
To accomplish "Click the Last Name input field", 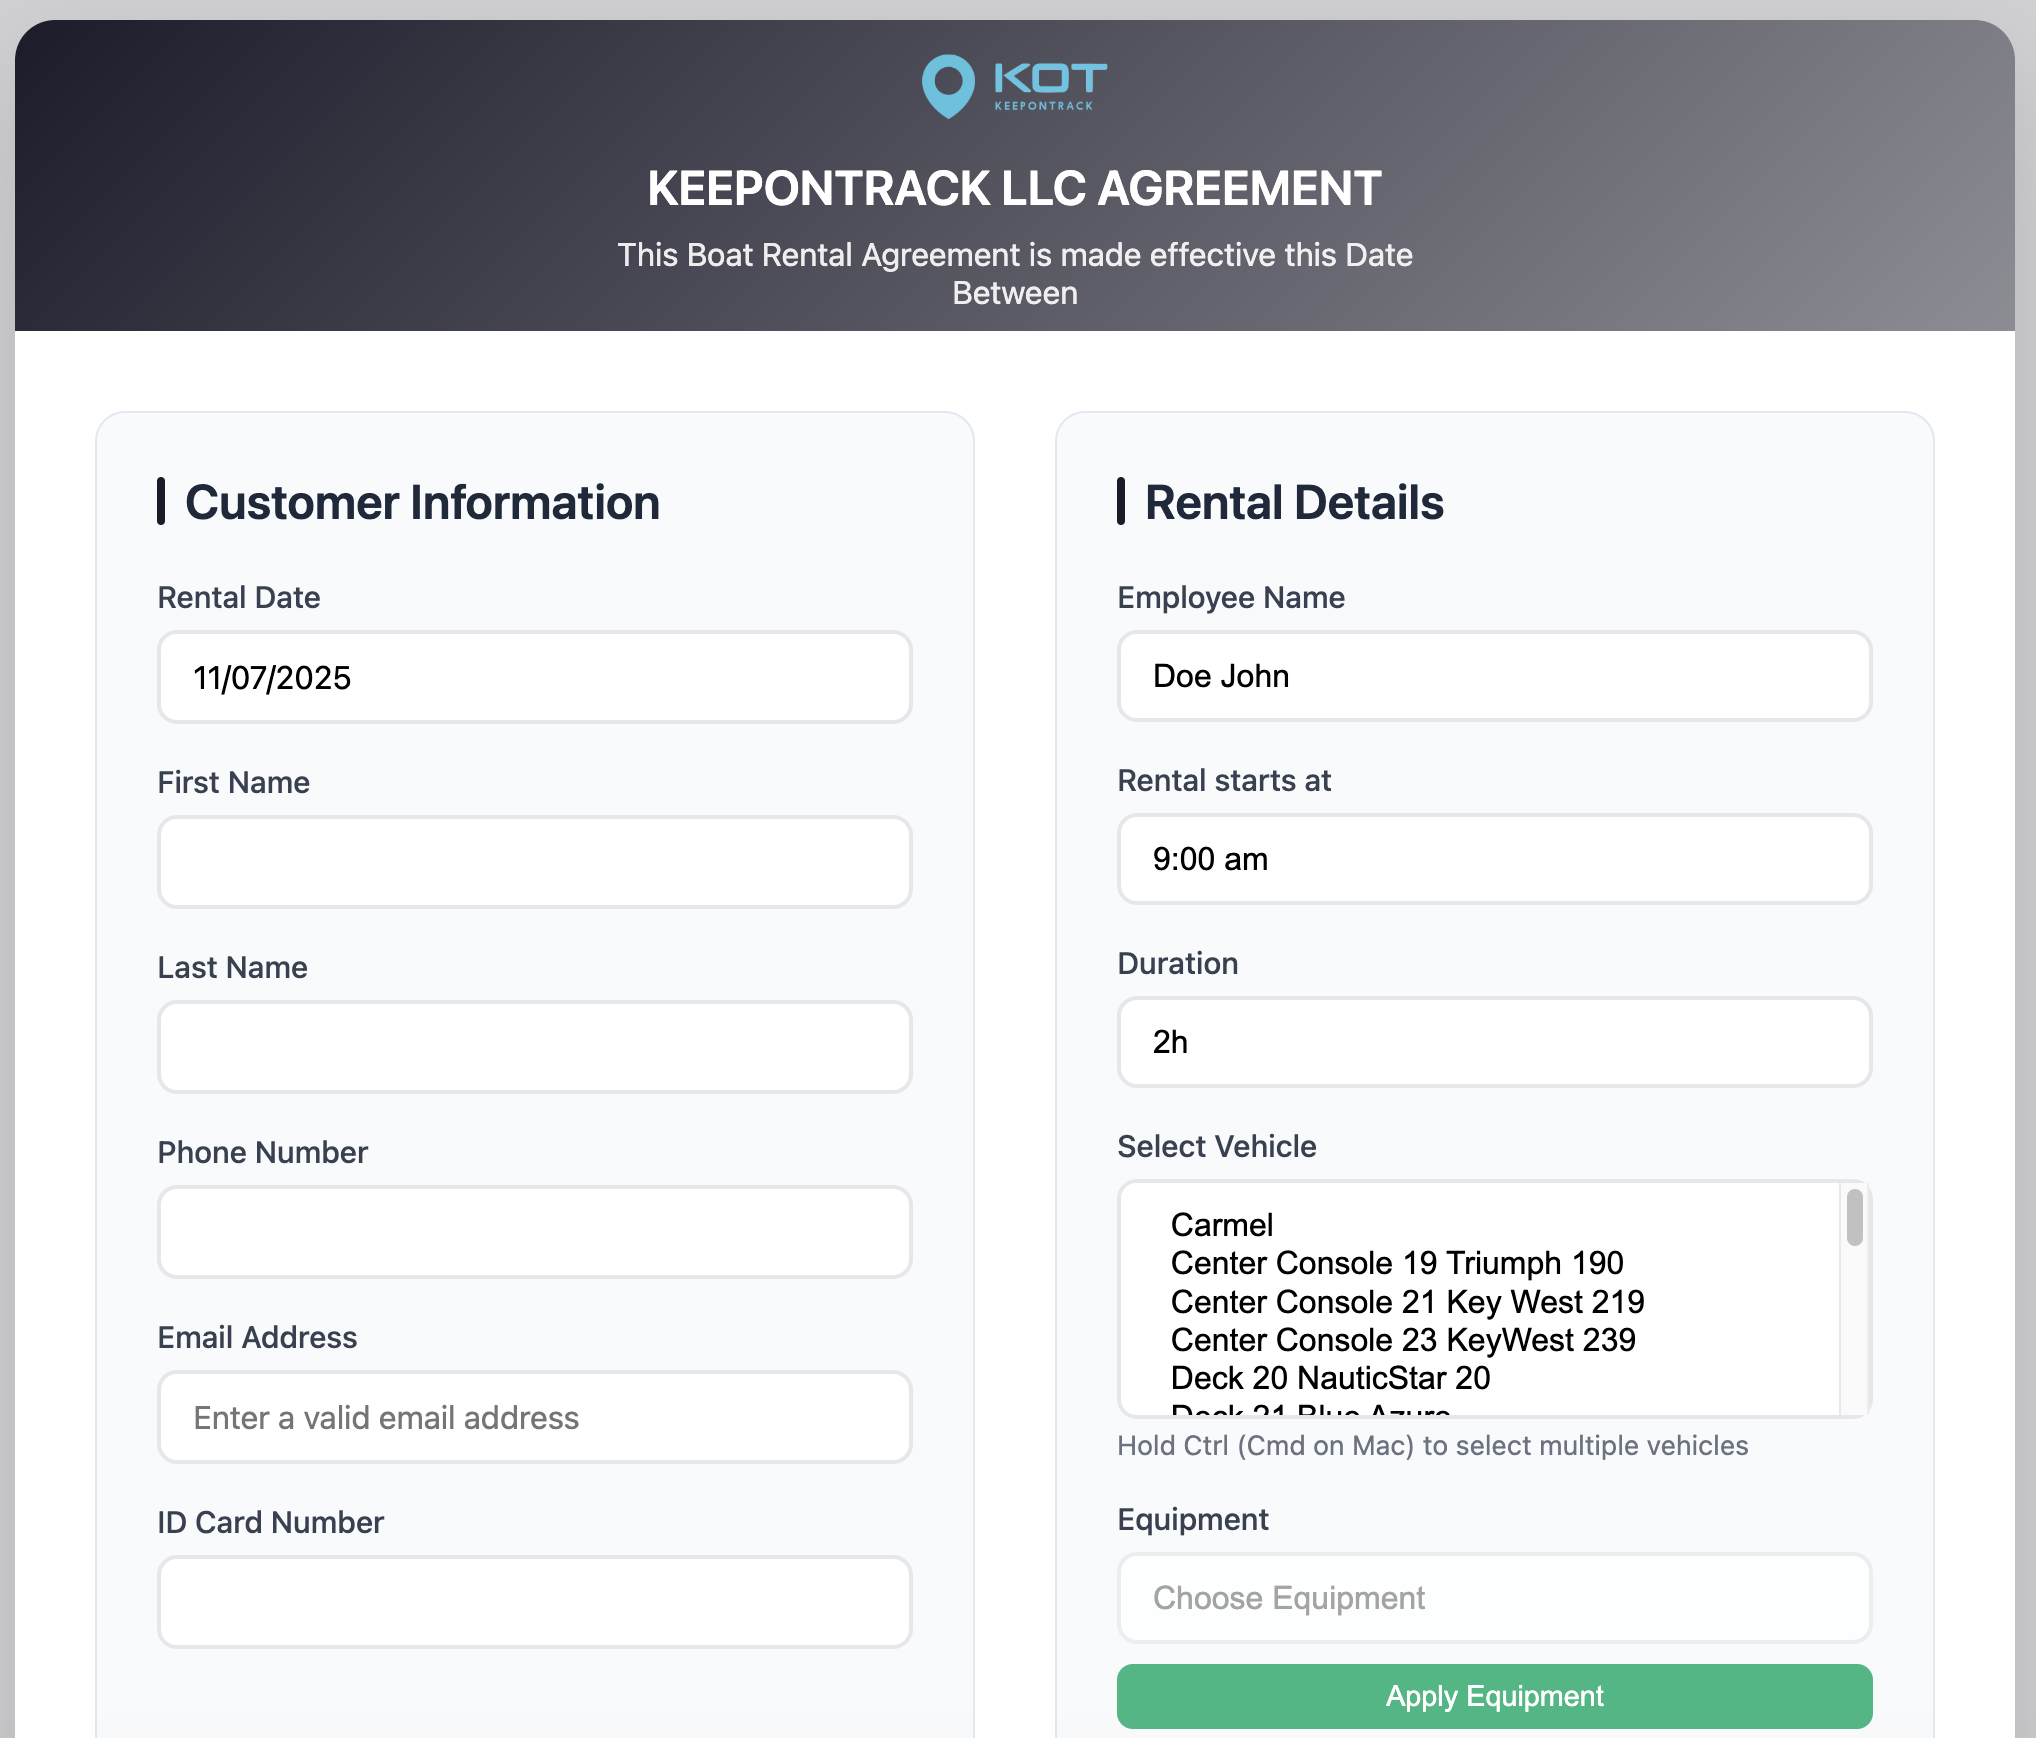I will (534, 1046).
